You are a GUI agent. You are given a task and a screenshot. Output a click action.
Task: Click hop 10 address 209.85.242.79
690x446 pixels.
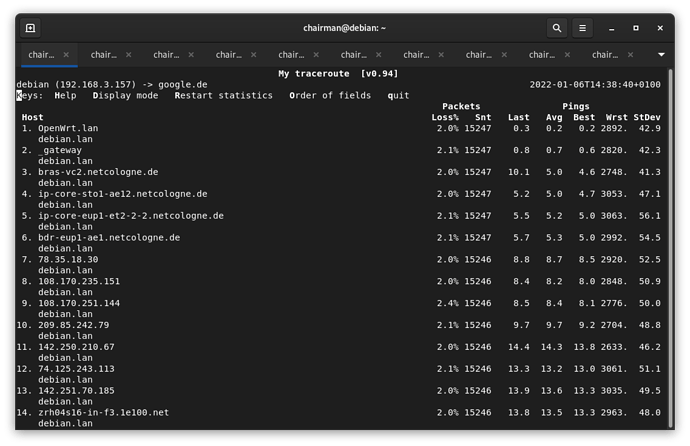point(73,325)
